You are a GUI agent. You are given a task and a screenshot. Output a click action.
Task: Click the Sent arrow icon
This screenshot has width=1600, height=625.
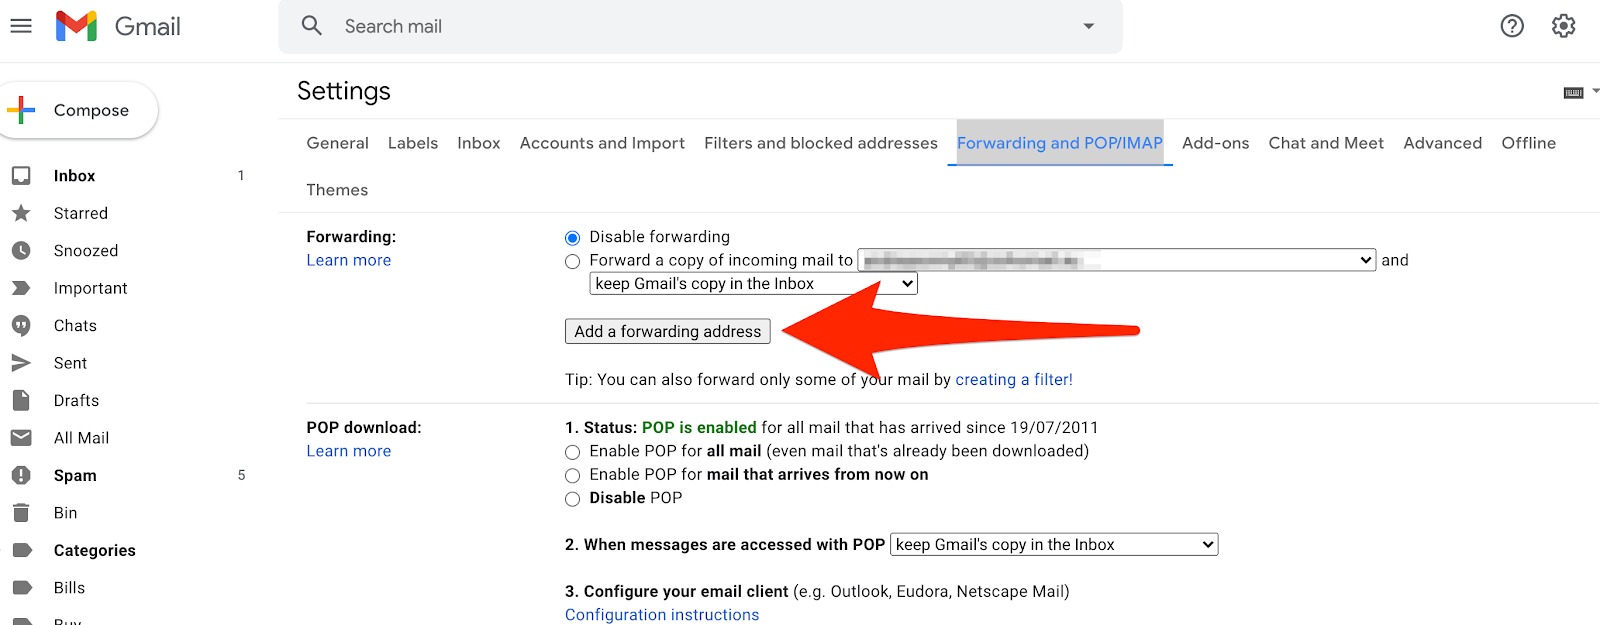[x=21, y=363]
